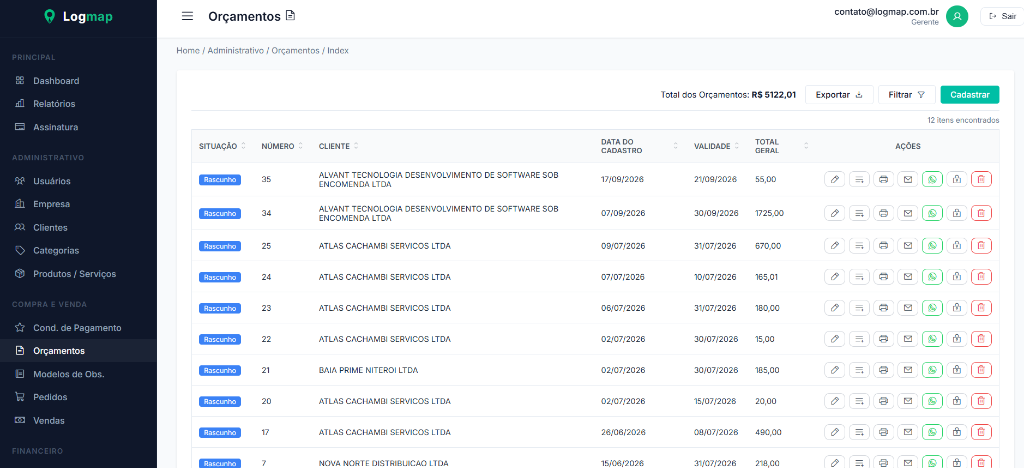Open Vendas in the sidebar
Image resolution: width=1024 pixels, height=468 pixels.
(x=78, y=421)
